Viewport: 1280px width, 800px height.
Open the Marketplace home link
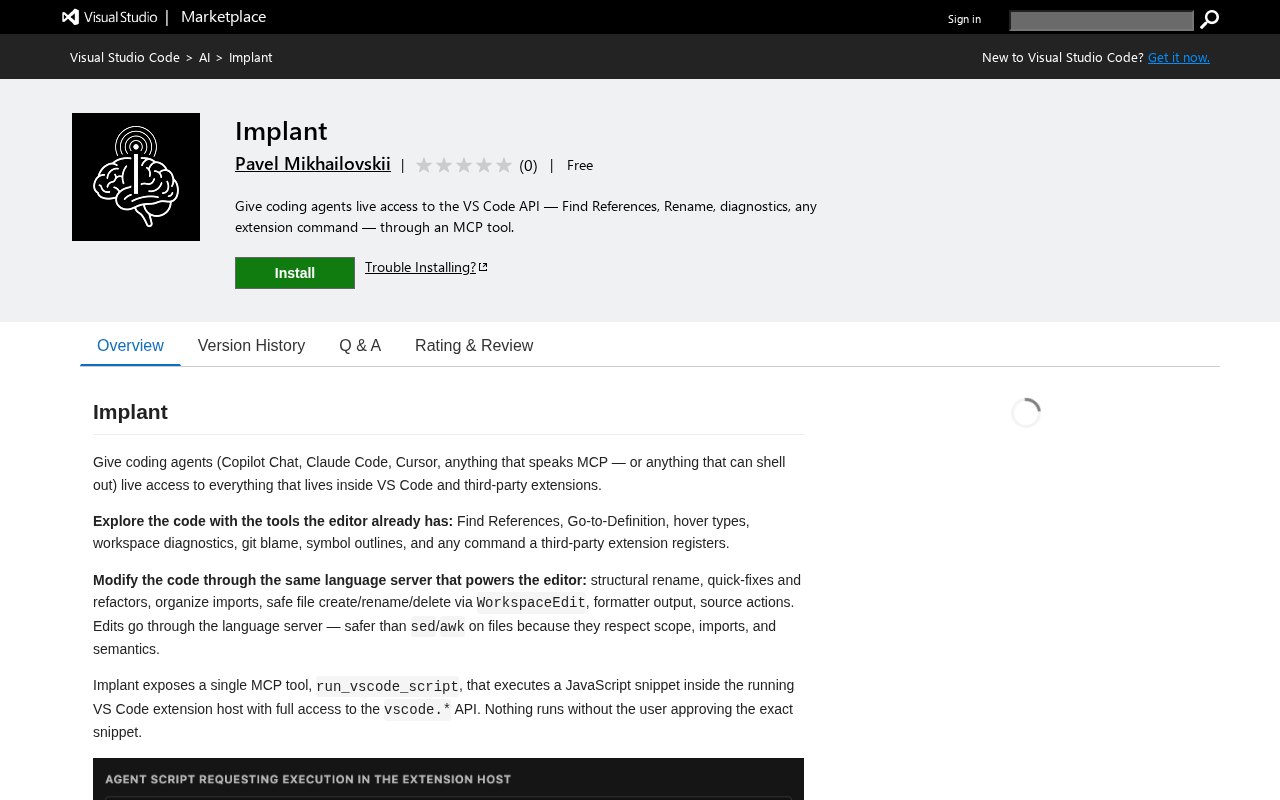coord(223,17)
